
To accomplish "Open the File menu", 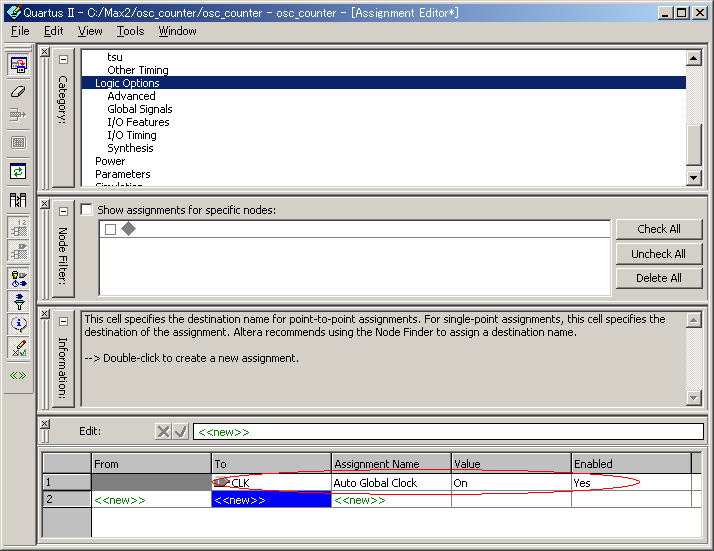I will pyautogui.click(x=20, y=31).
